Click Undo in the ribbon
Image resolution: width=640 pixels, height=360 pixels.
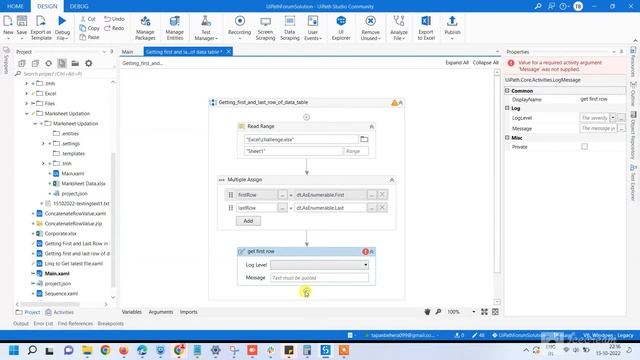pyautogui.click(x=114, y=19)
